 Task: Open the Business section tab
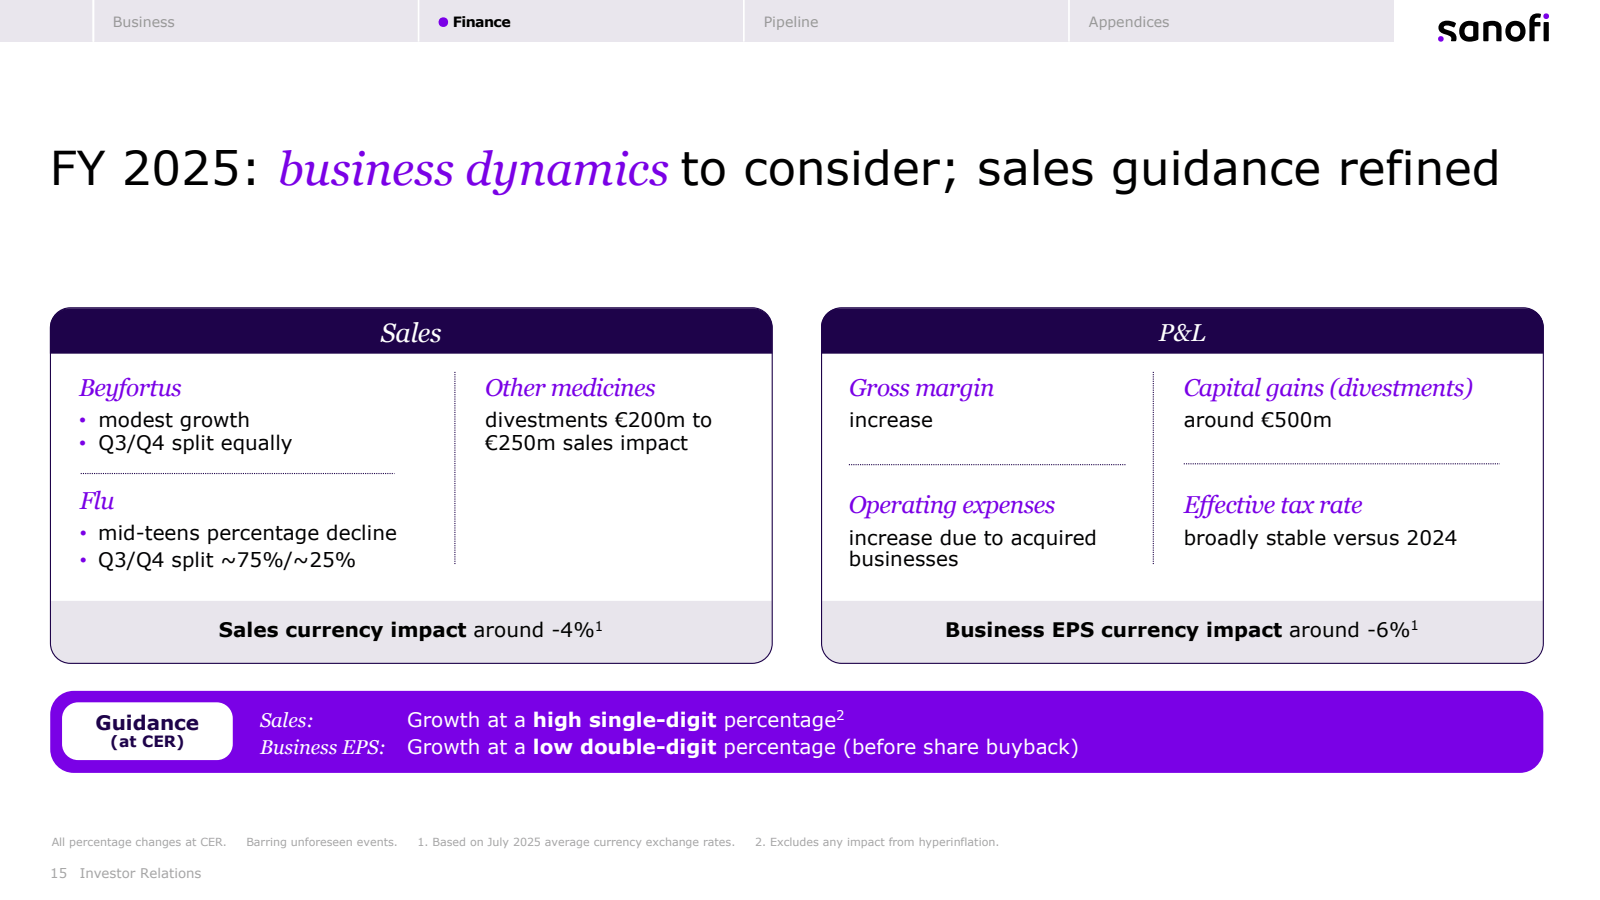(255, 21)
